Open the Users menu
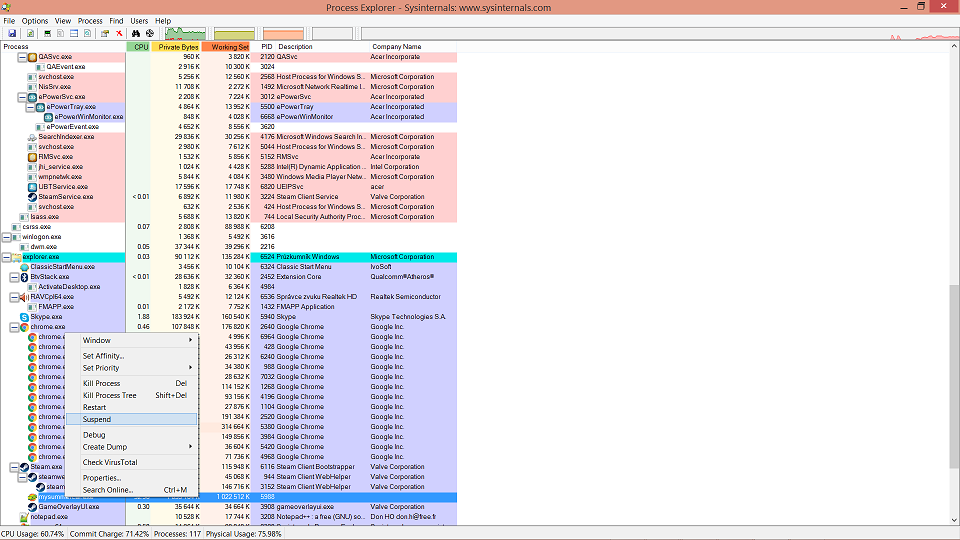This screenshot has width=960, height=540. coord(139,21)
